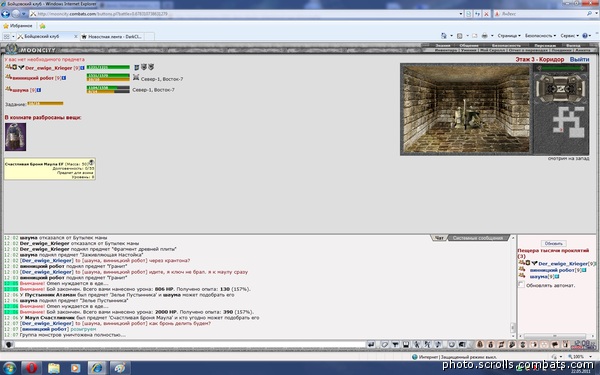Click the browser print icon

pyautogui.click(x=484, y=36)
